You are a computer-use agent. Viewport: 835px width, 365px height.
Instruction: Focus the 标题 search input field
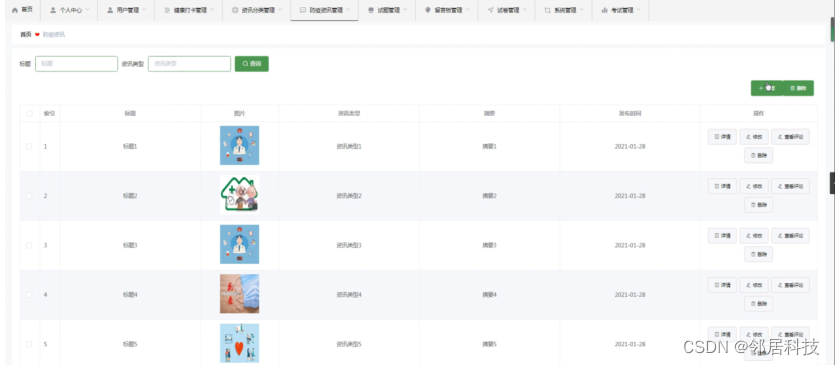click(76, 64)
